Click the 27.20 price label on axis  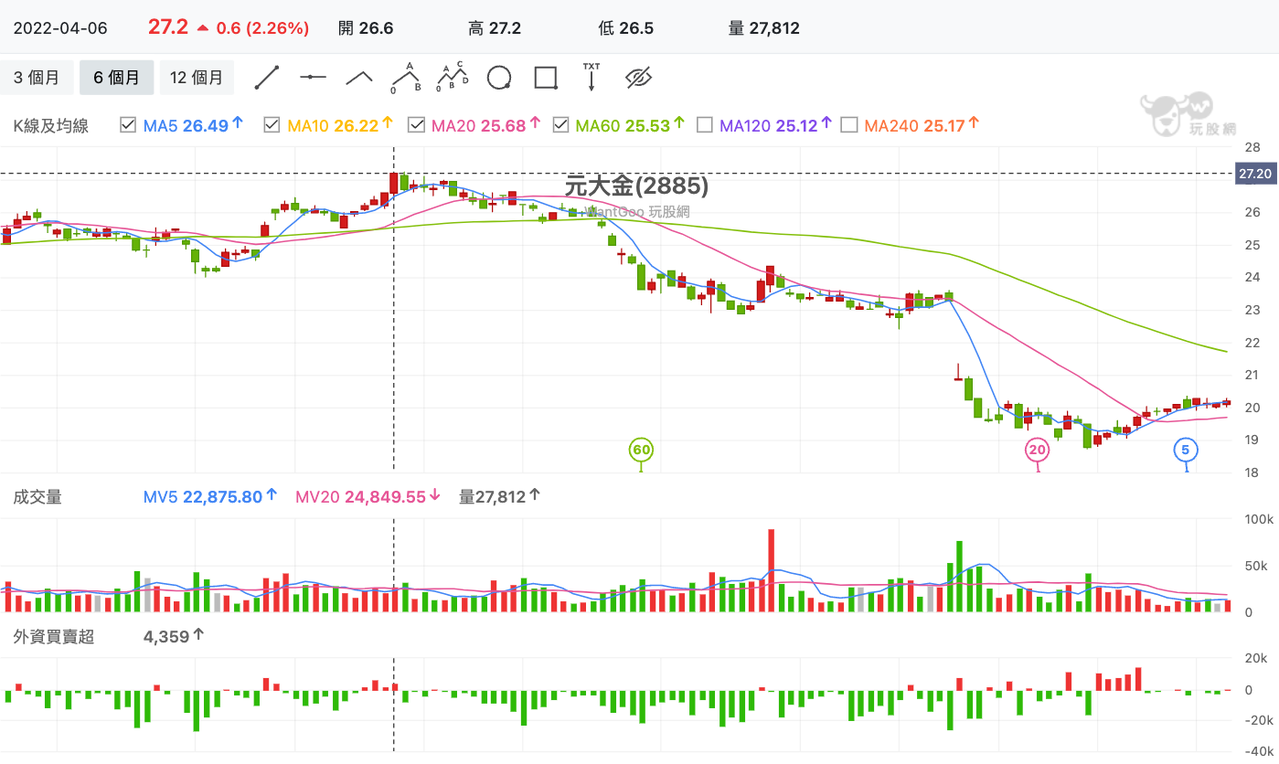1254,174
